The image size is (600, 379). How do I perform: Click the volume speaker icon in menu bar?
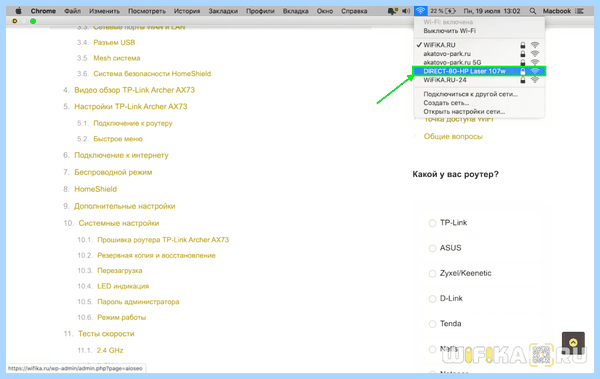[406, 11]
